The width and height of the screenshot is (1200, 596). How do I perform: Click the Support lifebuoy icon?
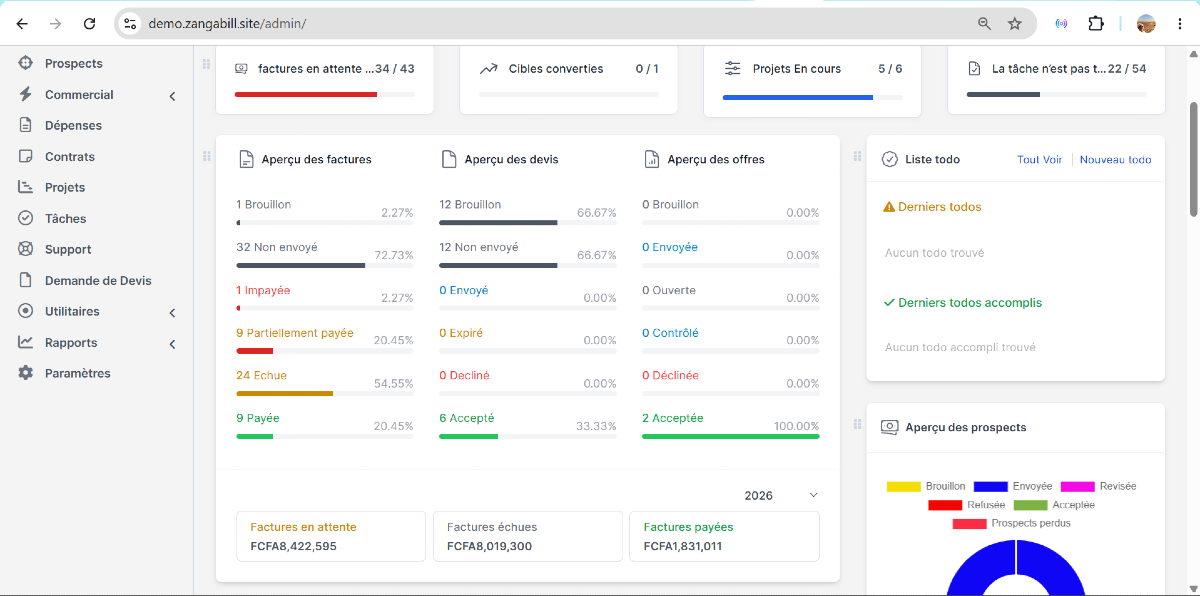point(26,249)
